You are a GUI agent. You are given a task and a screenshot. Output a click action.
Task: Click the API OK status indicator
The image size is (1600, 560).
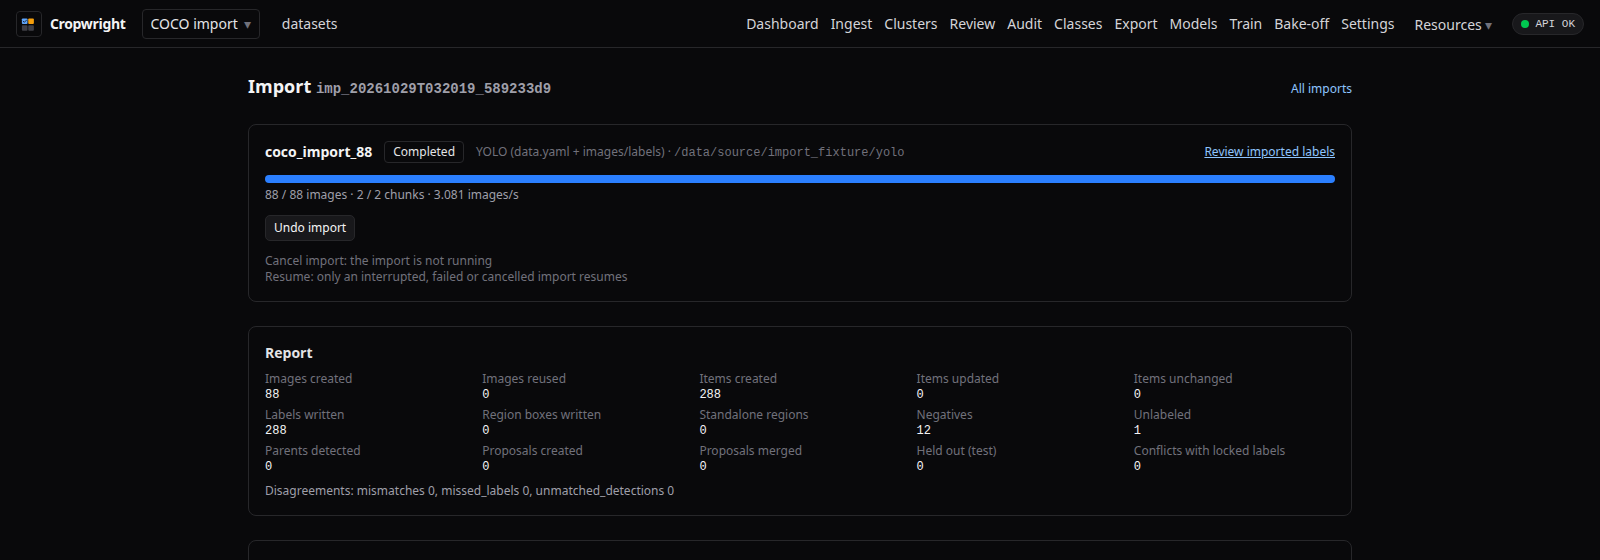click(1548, 24)
